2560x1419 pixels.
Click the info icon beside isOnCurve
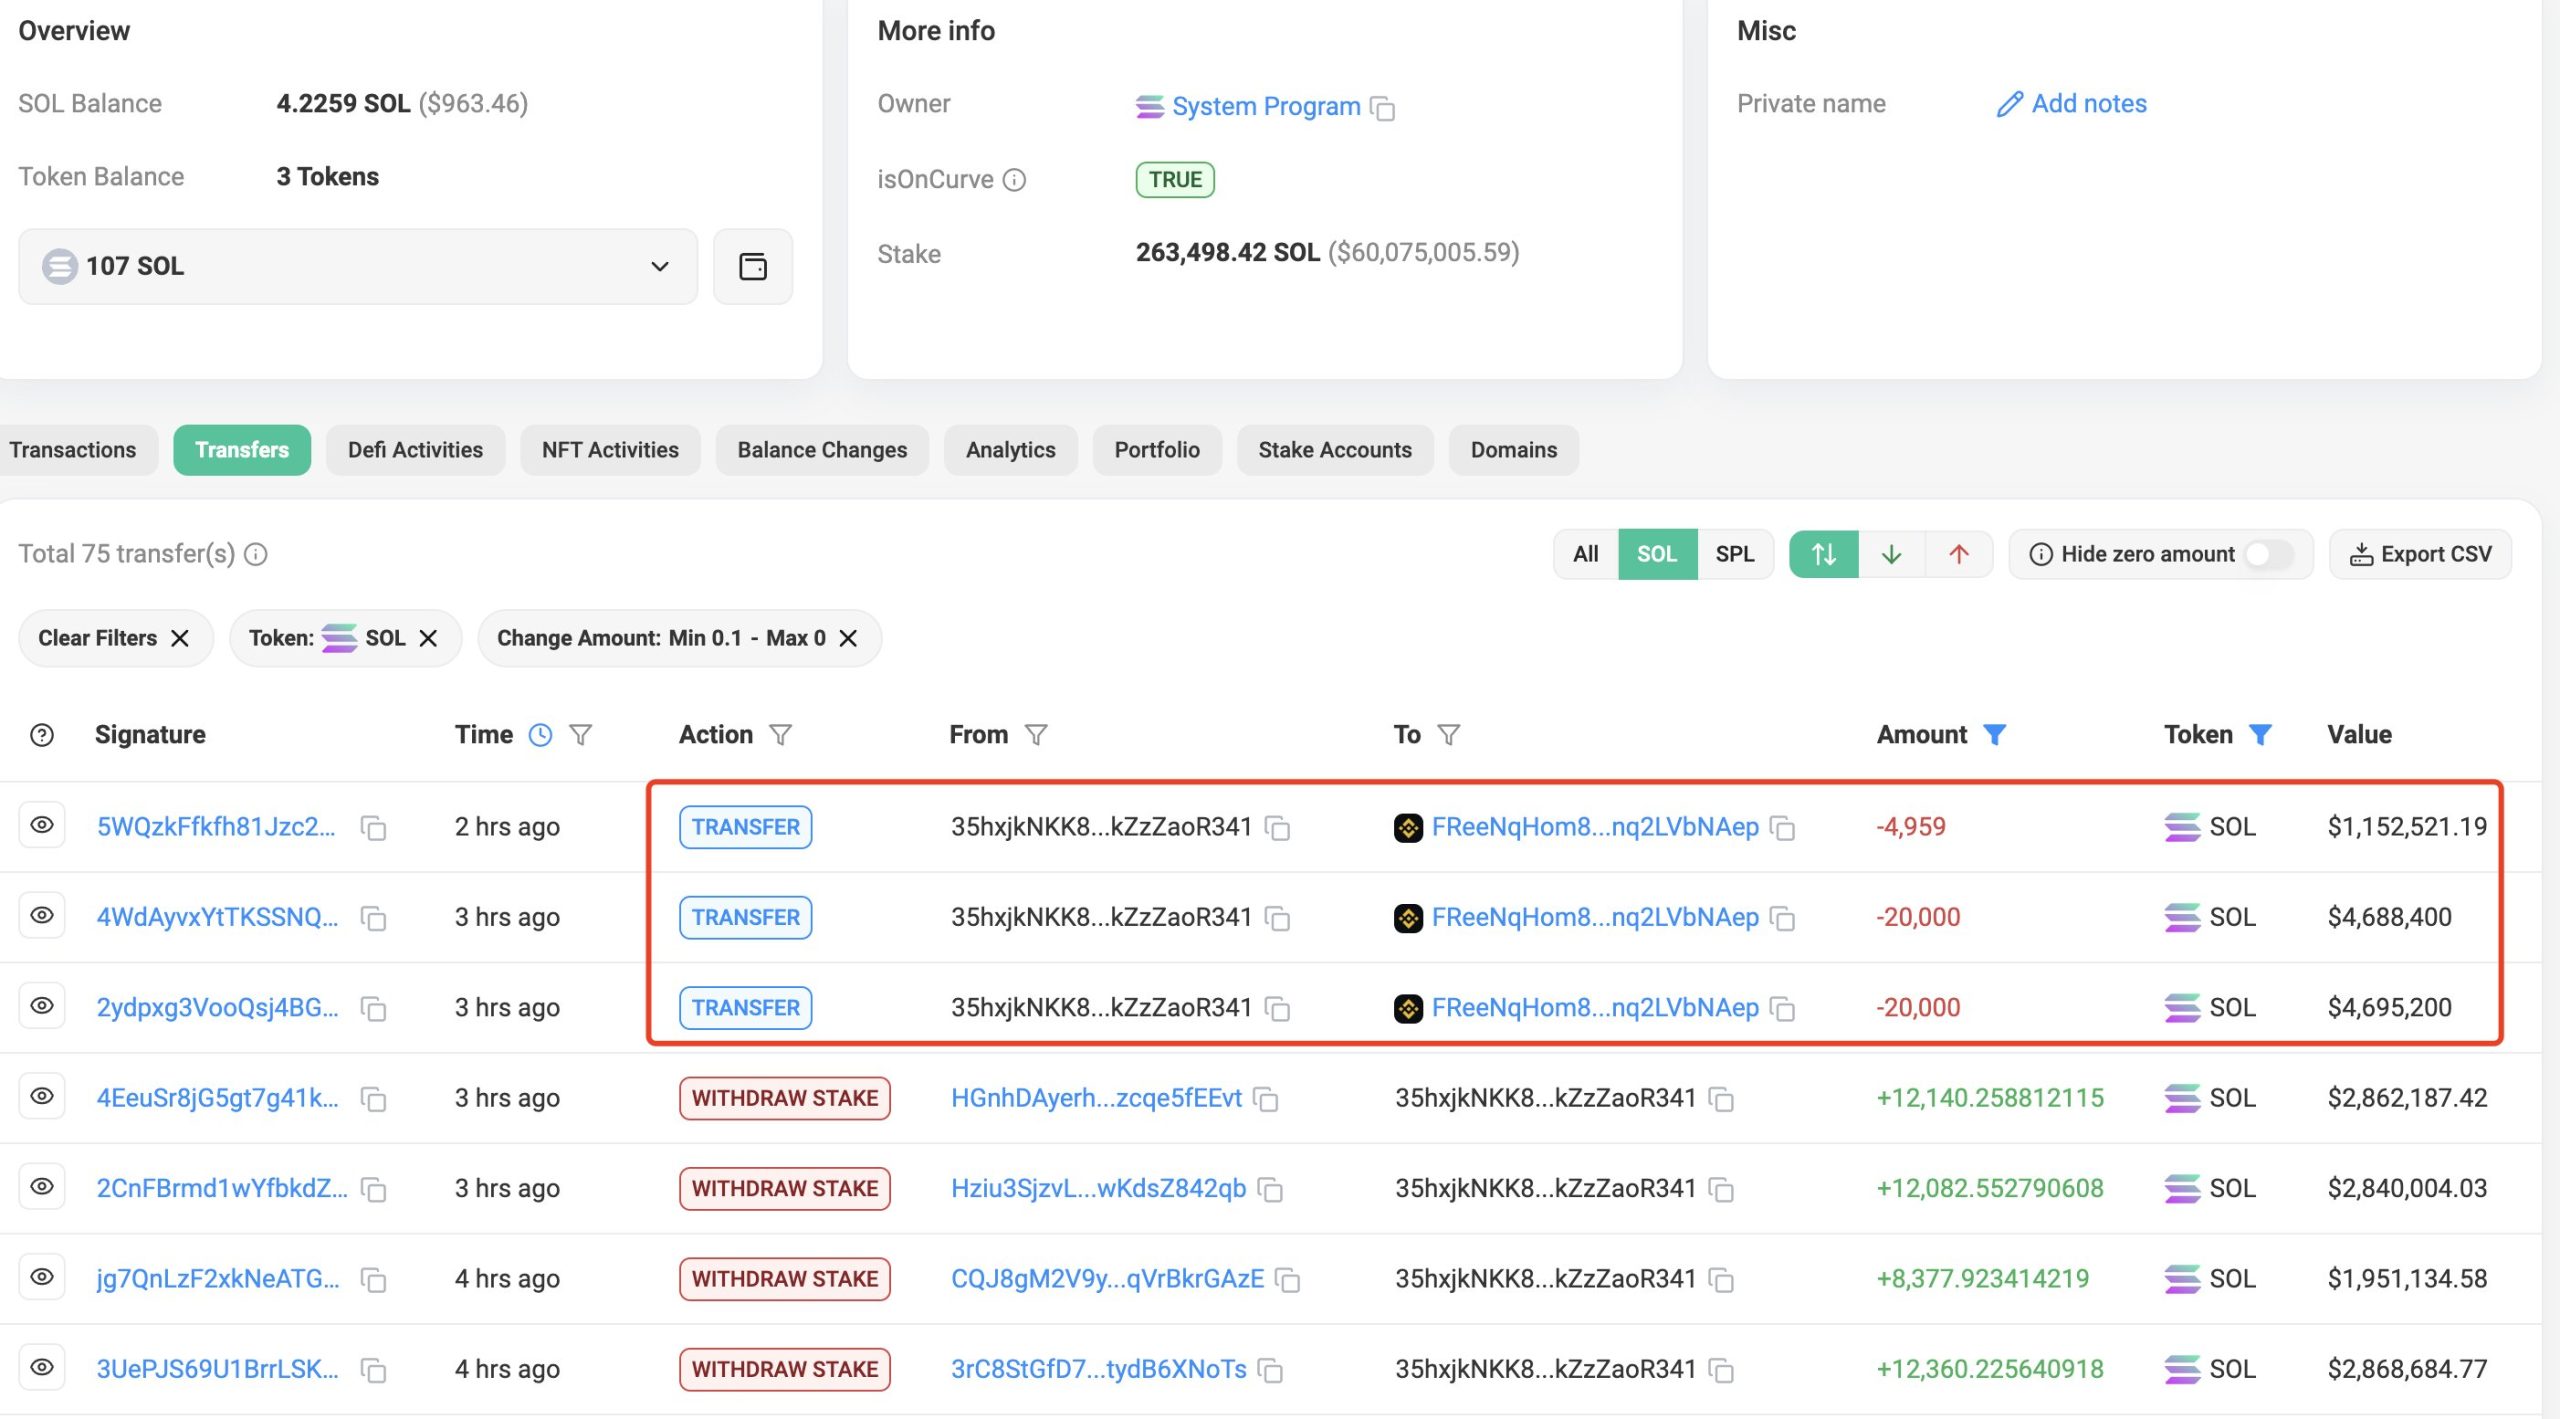click(x=1014, y=180)
